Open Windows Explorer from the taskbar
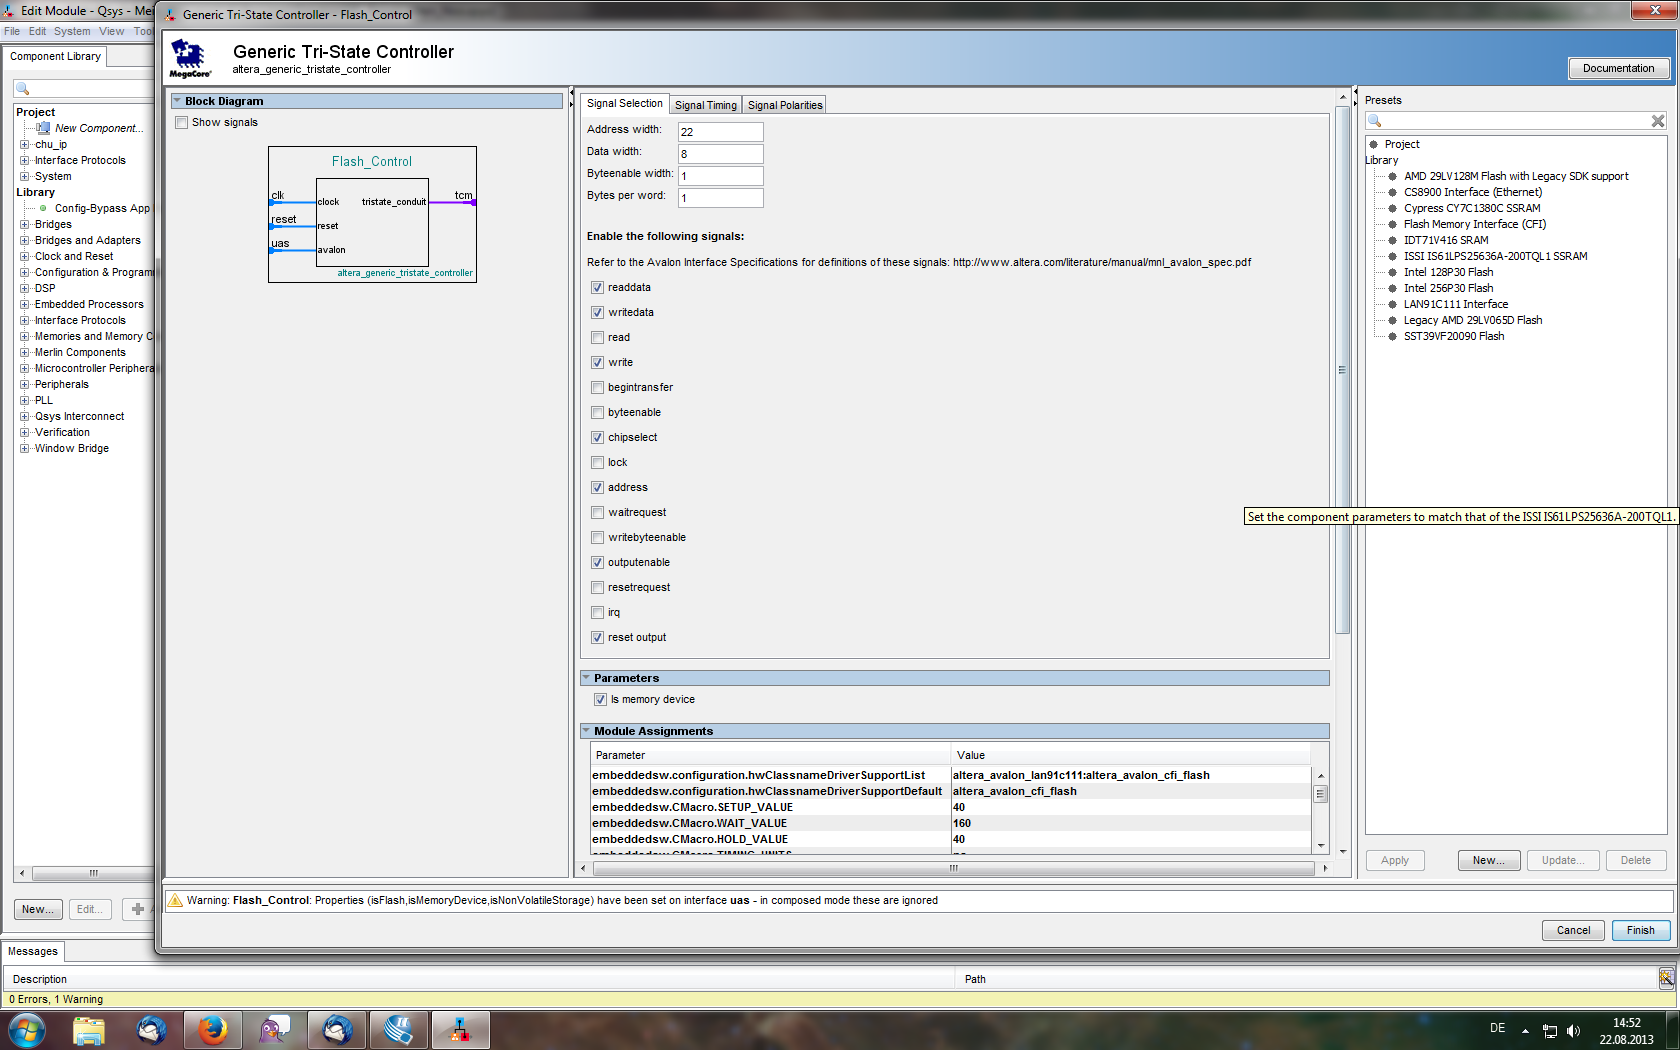1680x1050 pixels. pos(89,1029)
